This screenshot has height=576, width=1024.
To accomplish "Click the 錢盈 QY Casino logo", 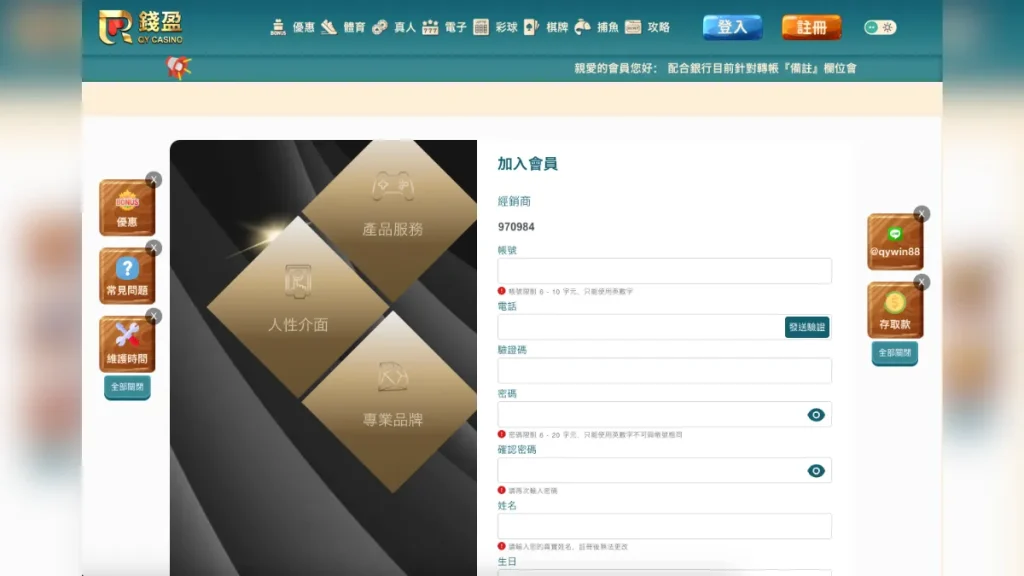I will pyautogui.click(x=141, y=27).
